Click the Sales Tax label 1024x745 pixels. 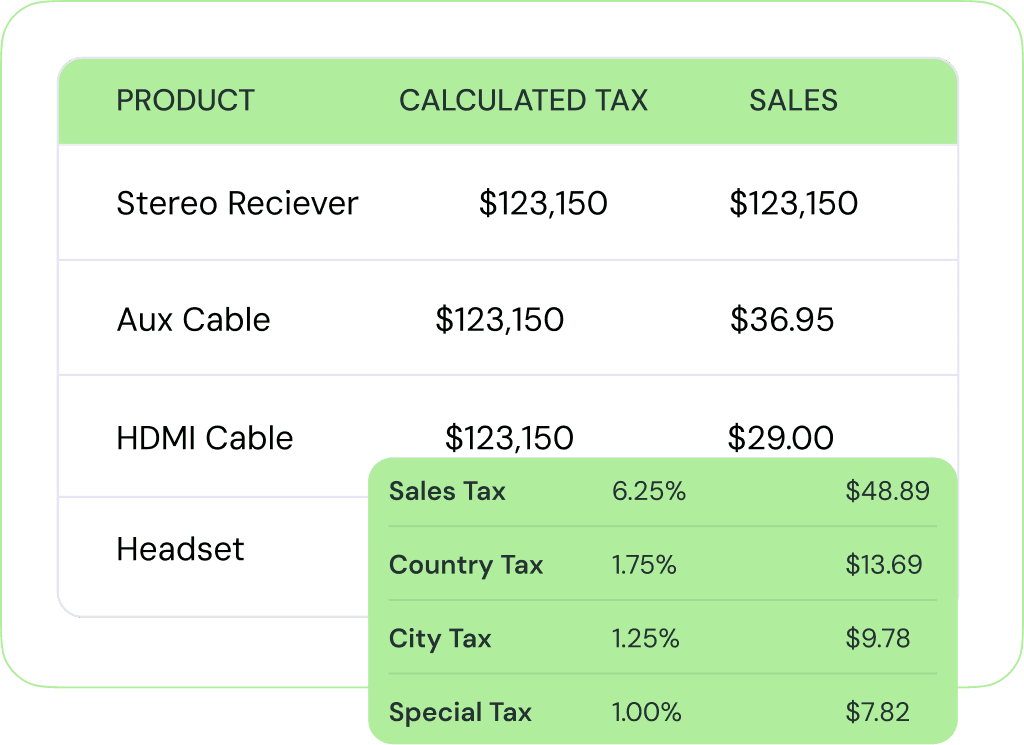click(x=447, y=491)
